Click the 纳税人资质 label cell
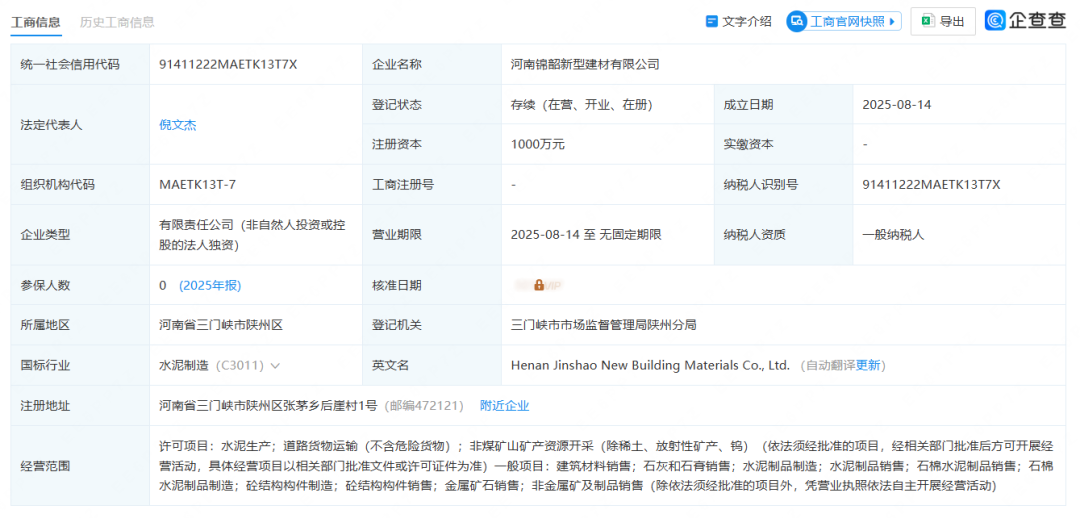 (x=783, y=235)
